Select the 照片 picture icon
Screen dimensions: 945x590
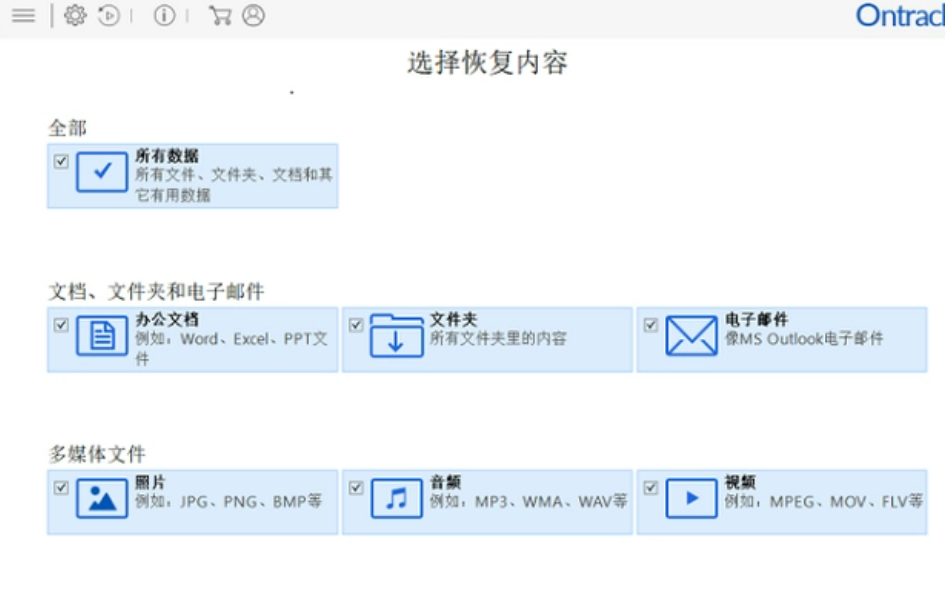102,498
